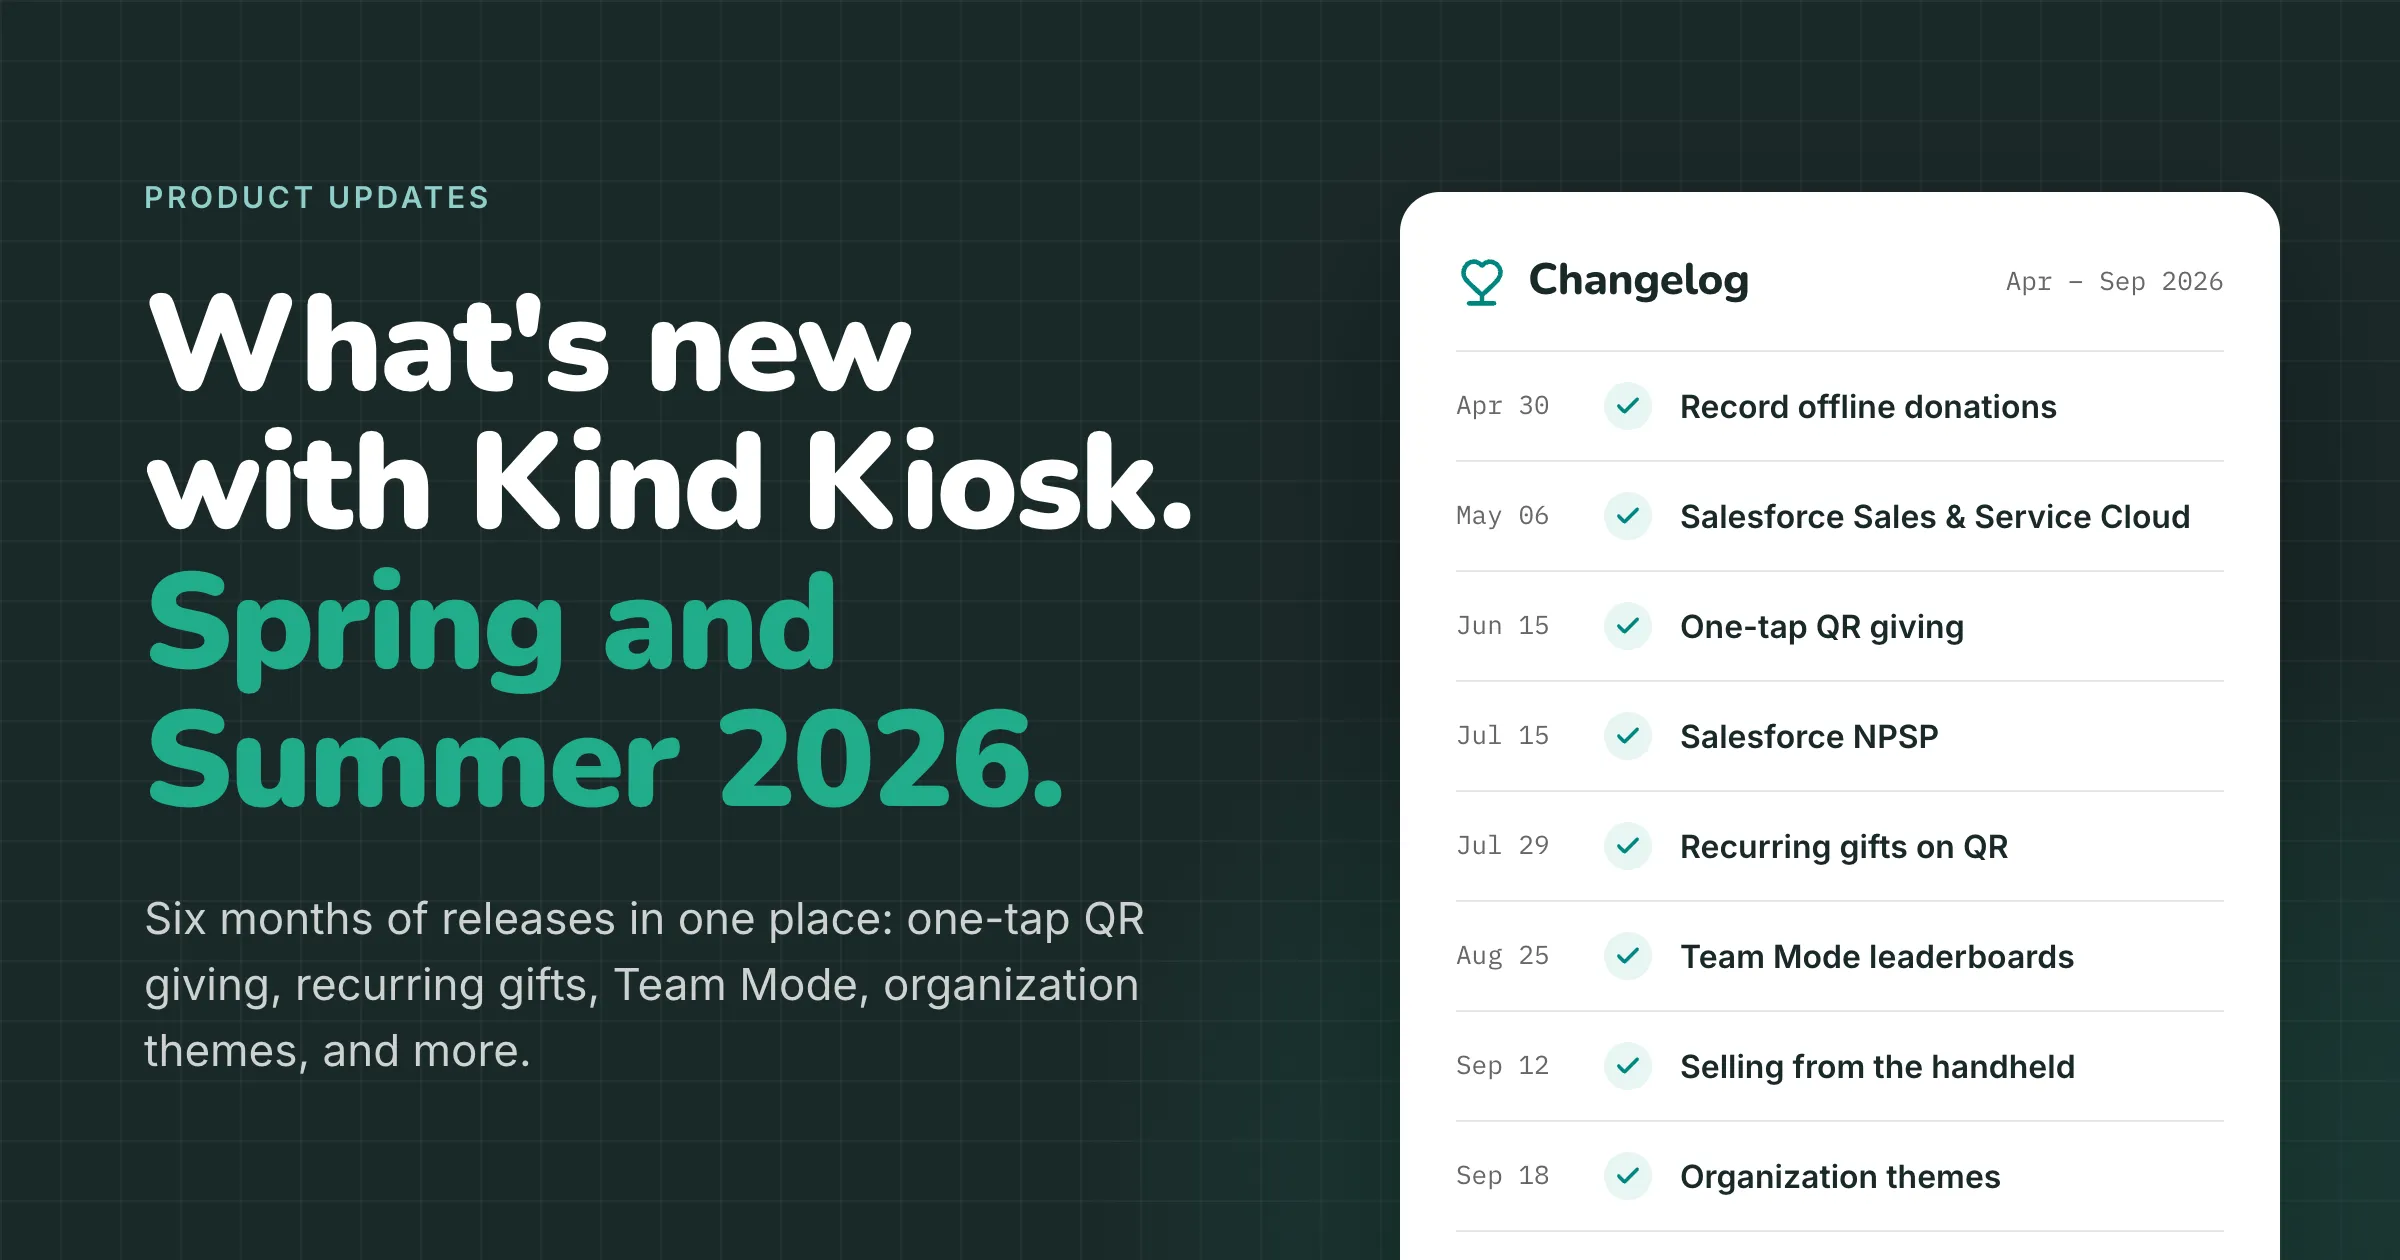The height and width of the screenshot is (1260, 2400).
Task: Click the 'Six months of releases' paragraph
Action: click(x=645, y=985)
